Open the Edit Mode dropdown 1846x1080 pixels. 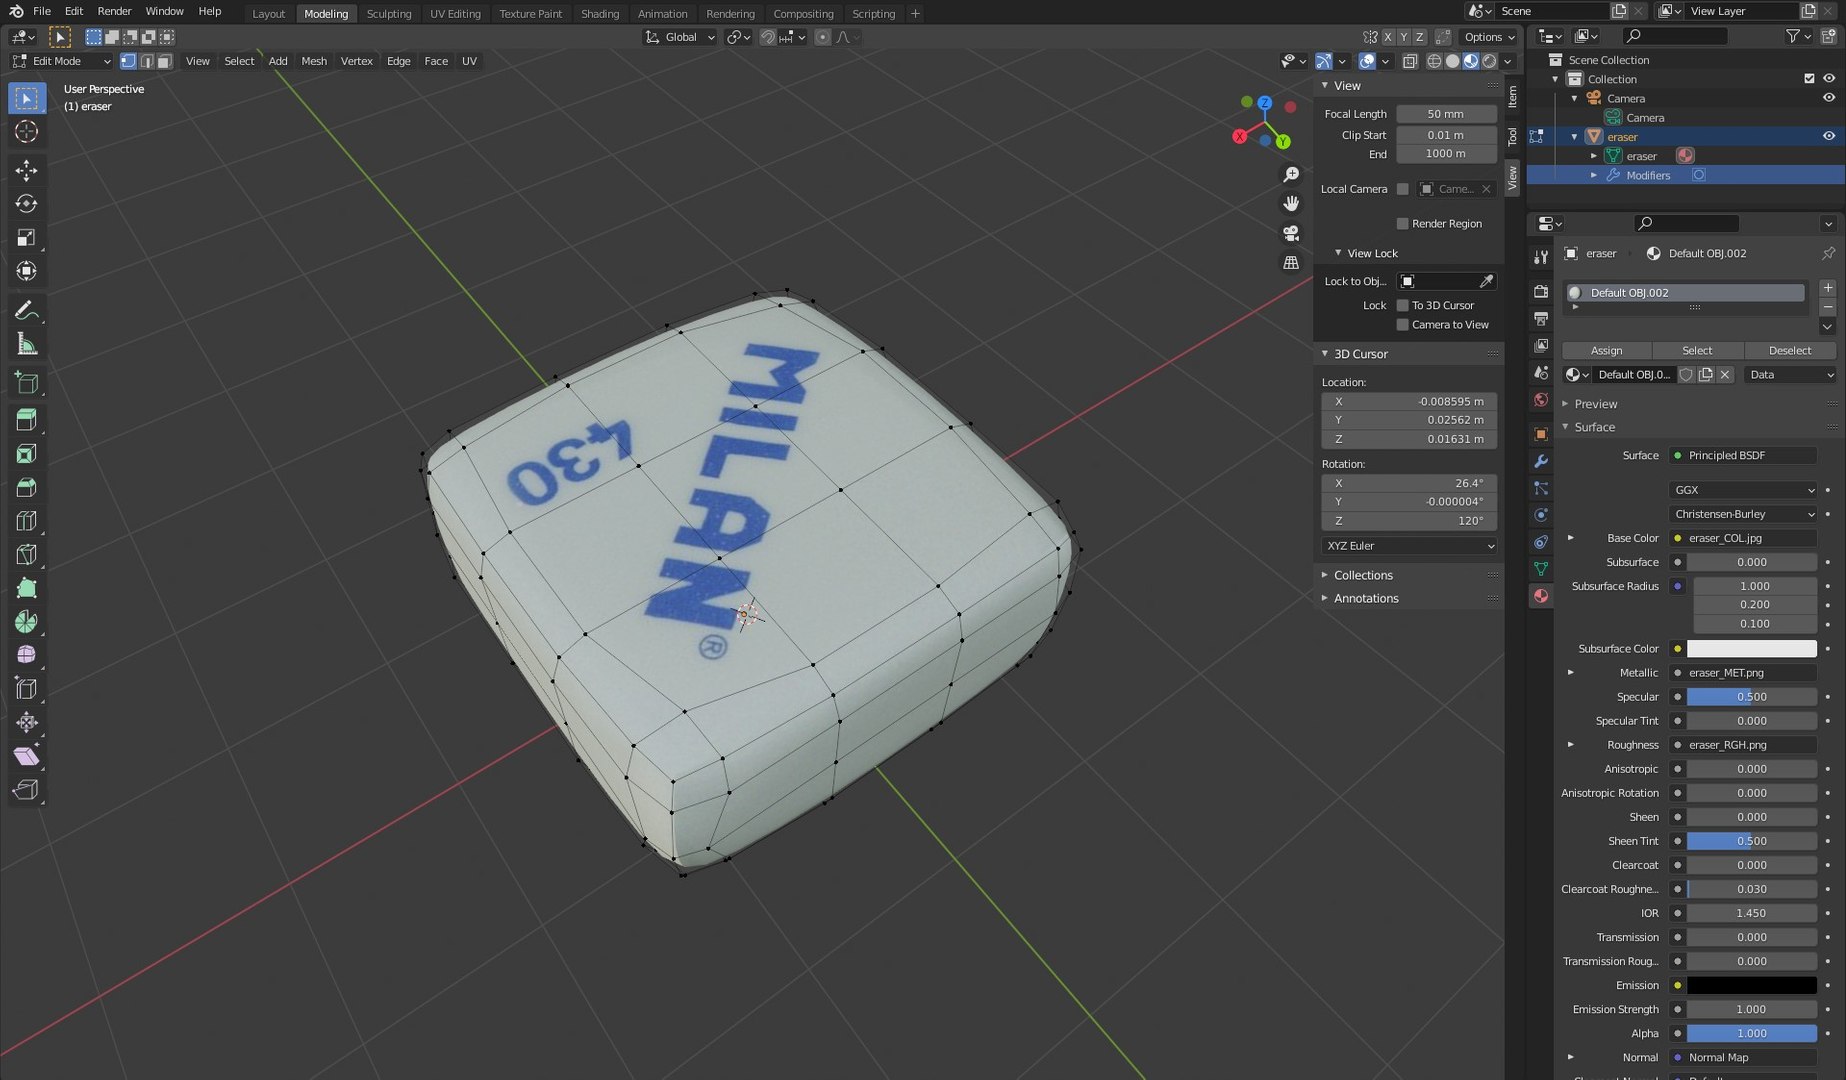[62, 61]
